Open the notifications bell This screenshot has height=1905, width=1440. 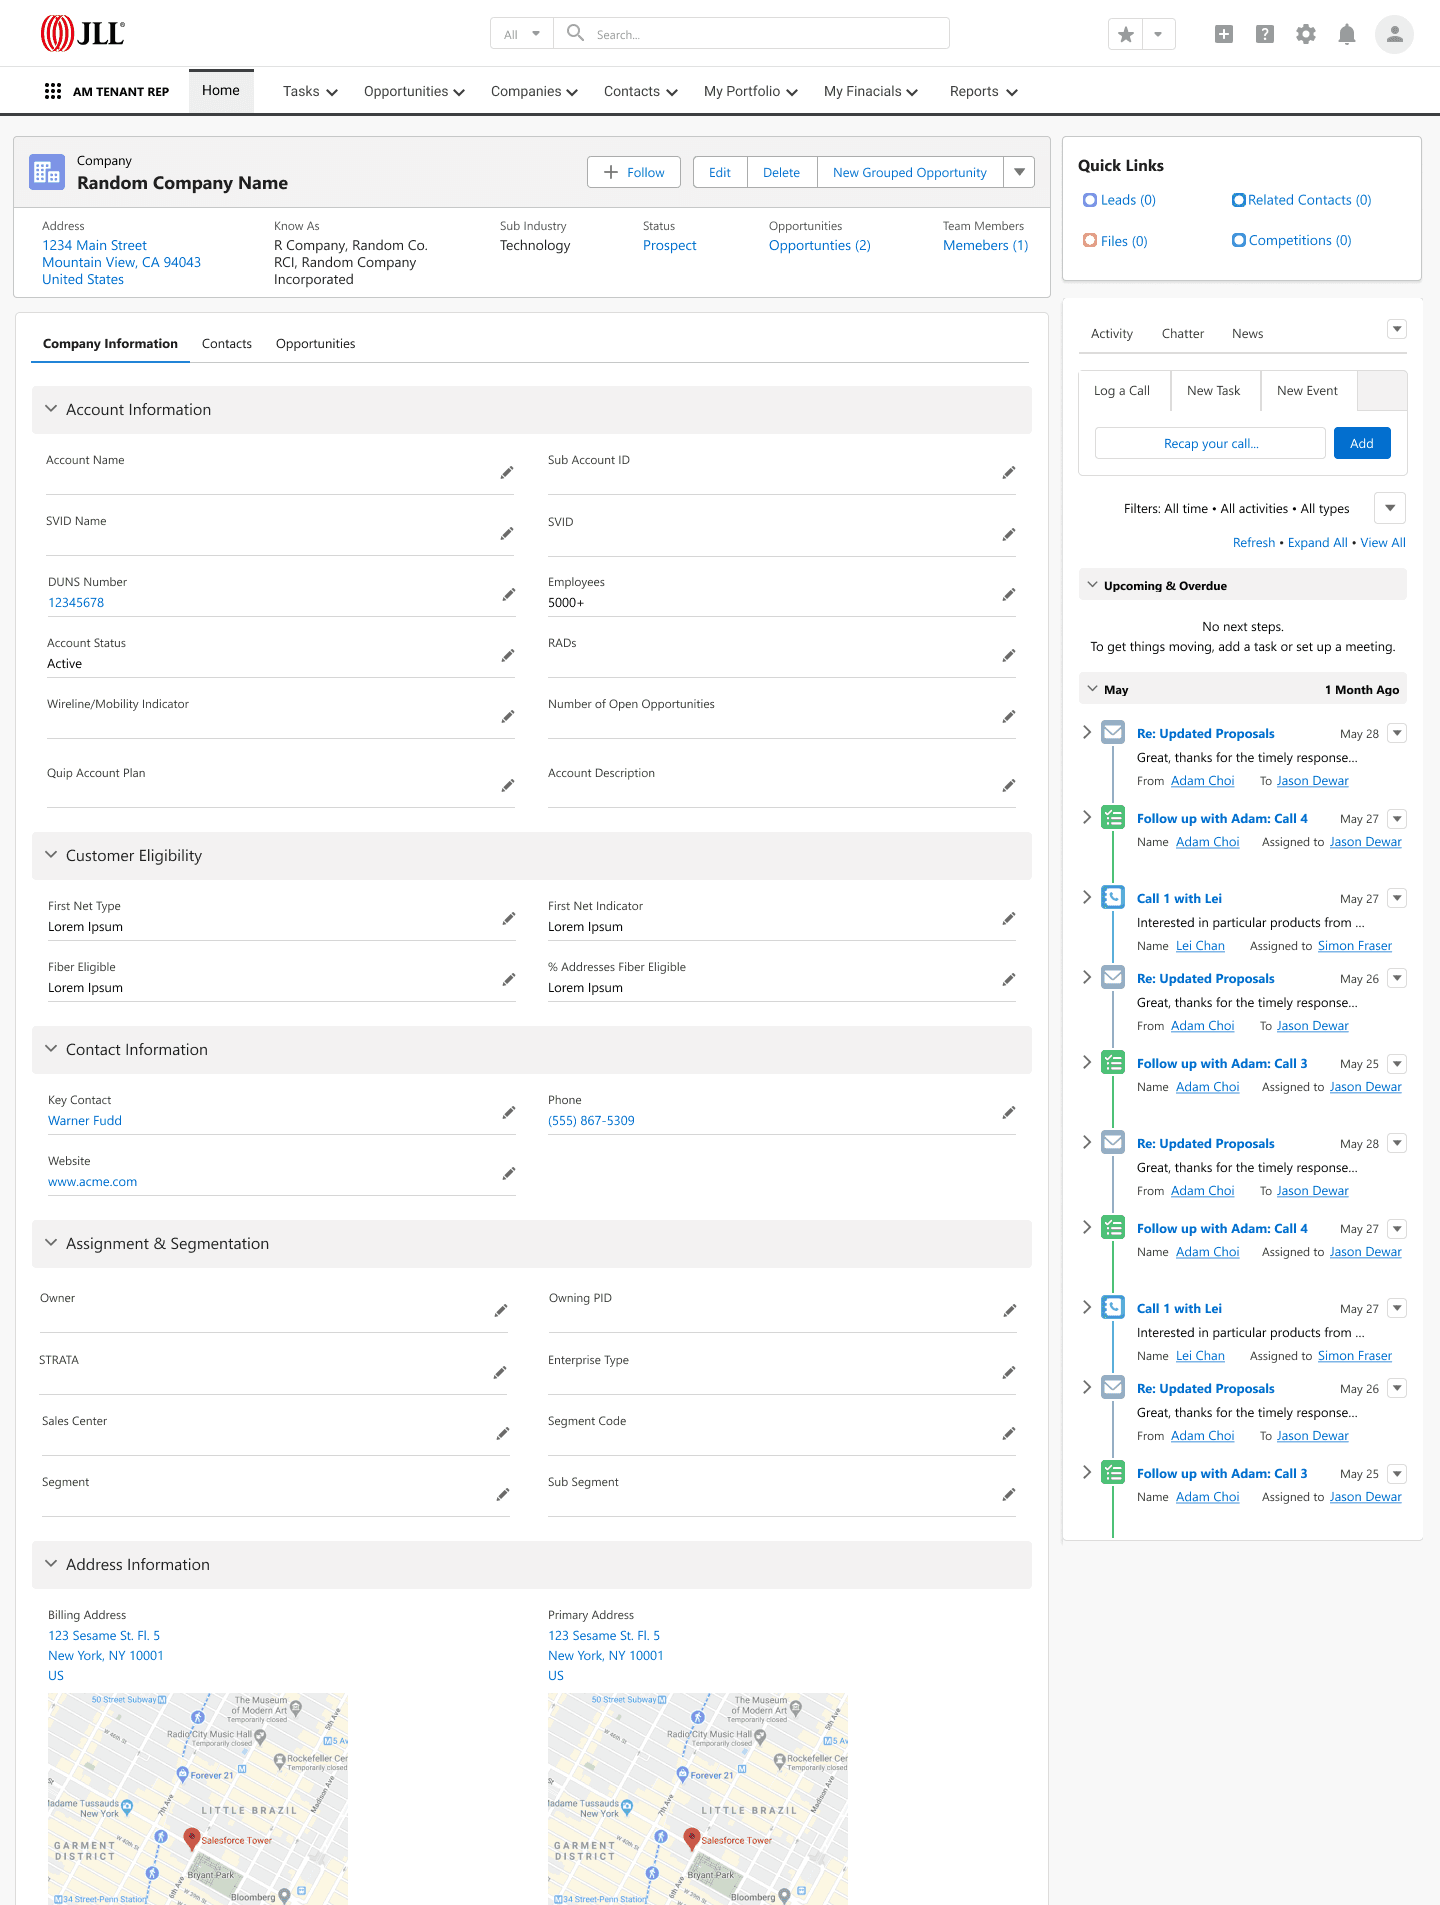[x=1347, y=35]
